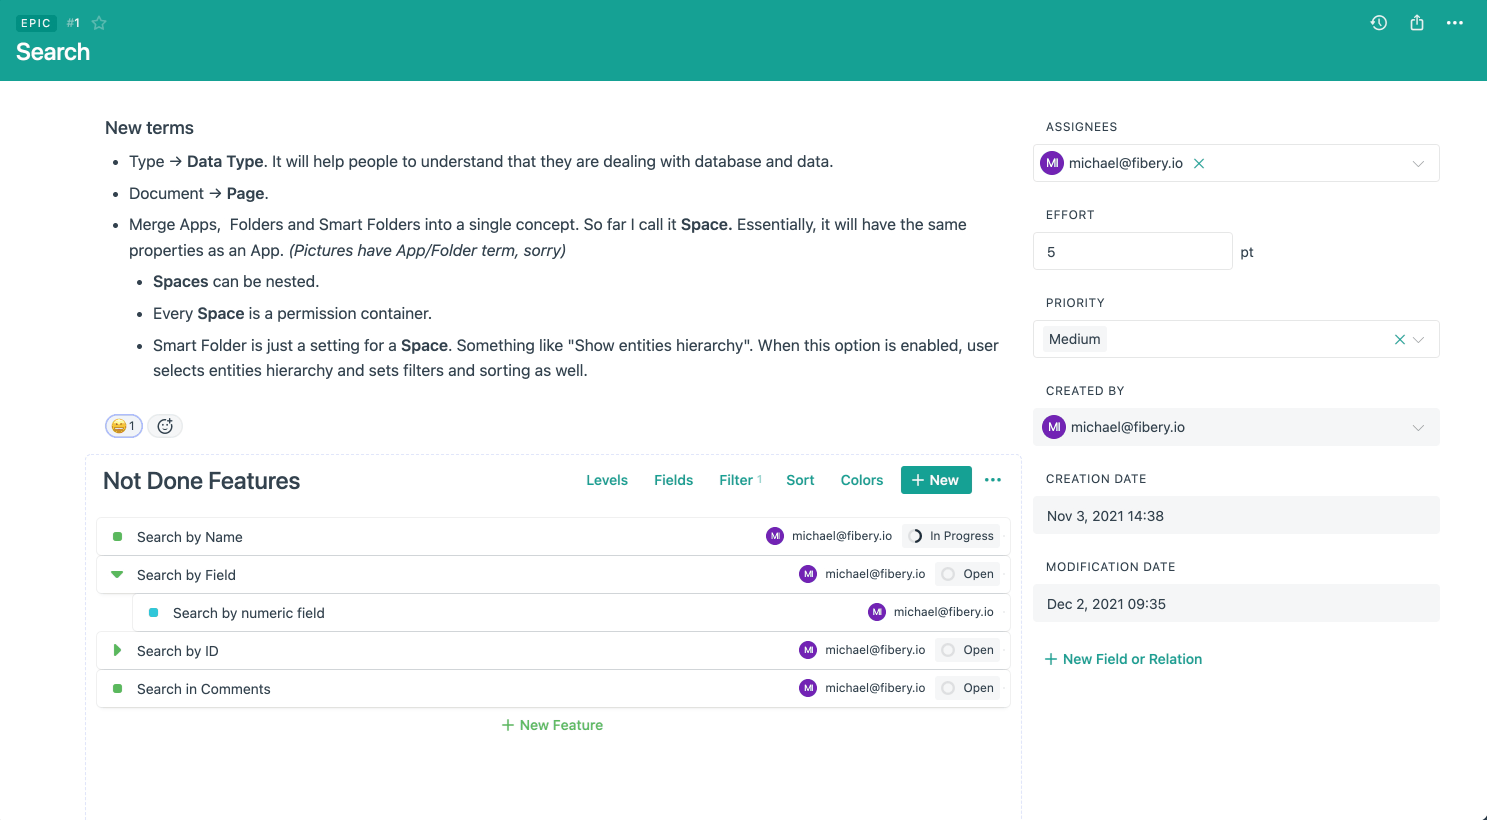Open the version history clock icon

tap(1379, 23)
